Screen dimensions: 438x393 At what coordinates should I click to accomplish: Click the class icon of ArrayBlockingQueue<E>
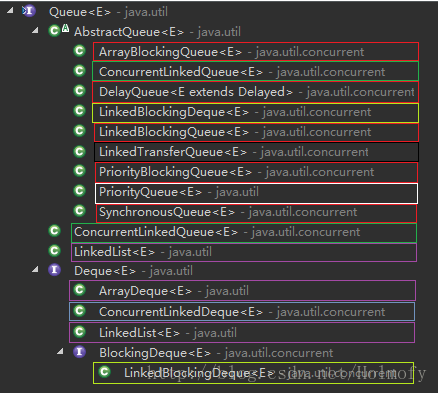[79, 51]
